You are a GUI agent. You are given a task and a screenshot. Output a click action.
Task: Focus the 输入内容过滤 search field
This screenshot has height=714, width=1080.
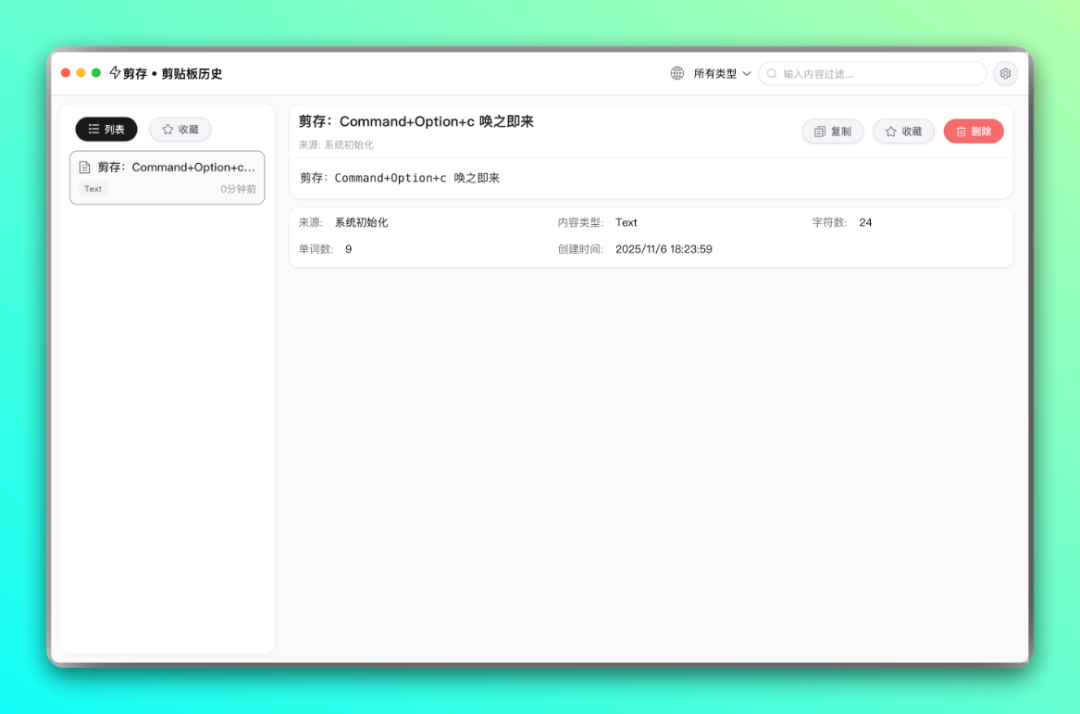(880, 74)
